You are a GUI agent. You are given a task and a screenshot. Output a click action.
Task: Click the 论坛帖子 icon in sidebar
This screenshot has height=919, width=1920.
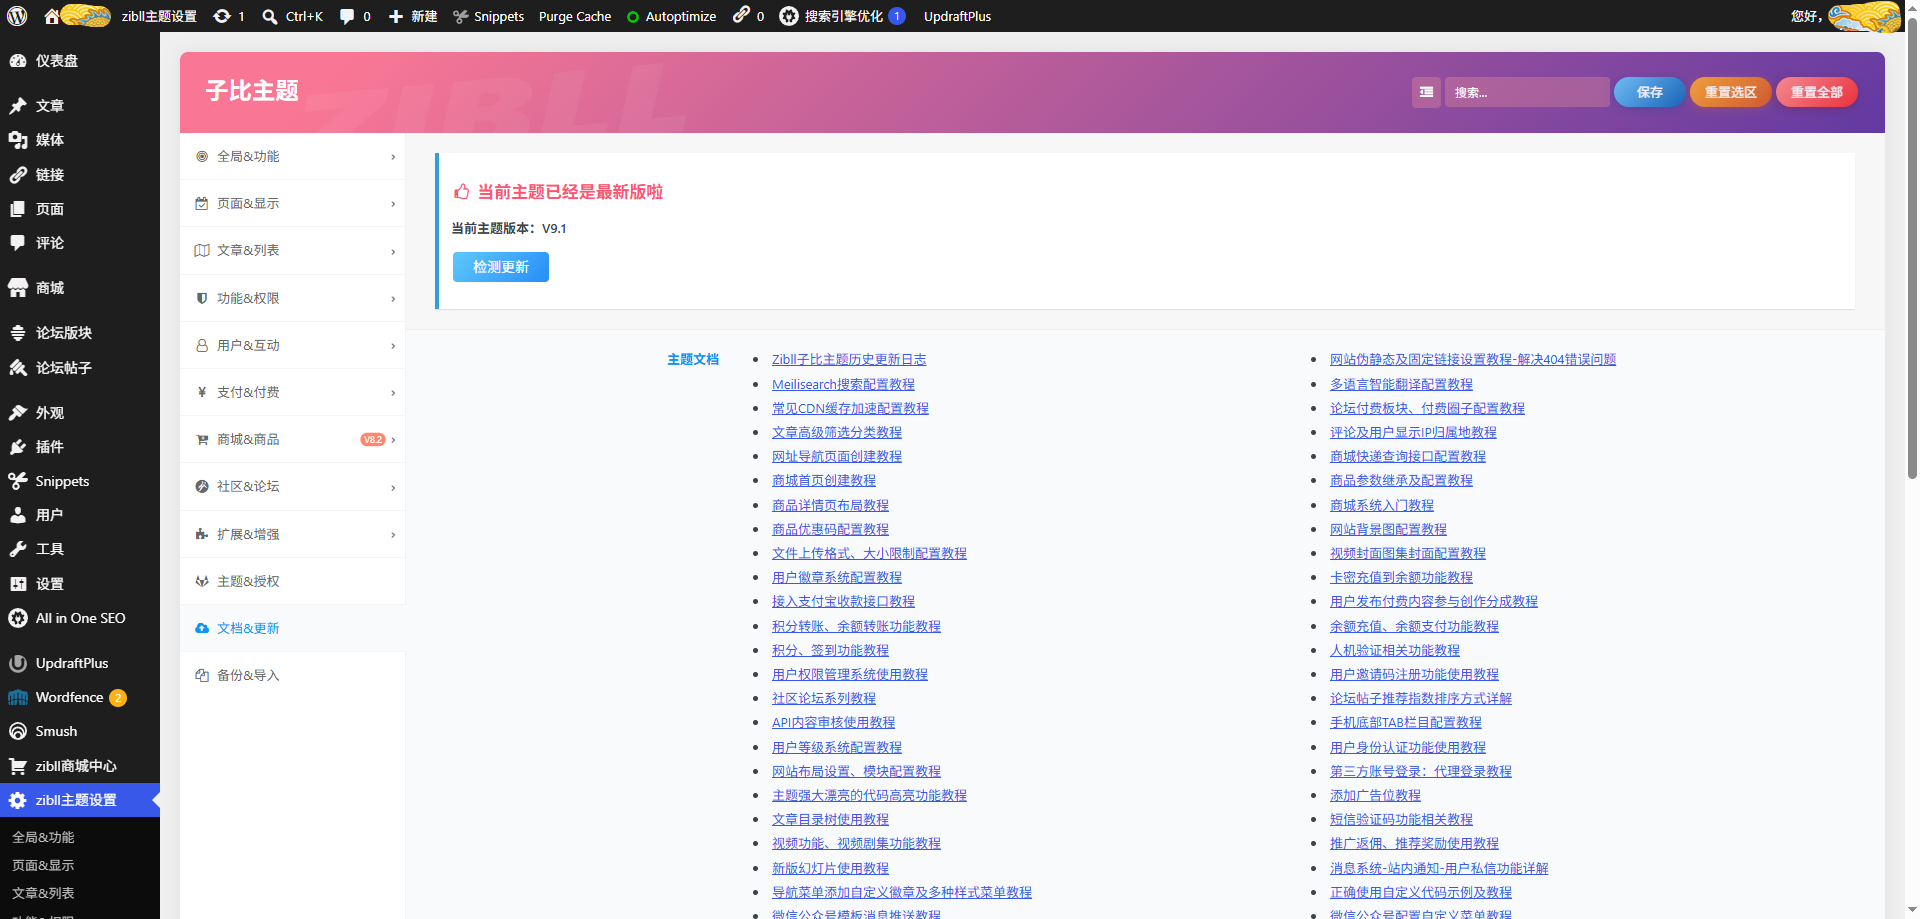click(18, 368)
